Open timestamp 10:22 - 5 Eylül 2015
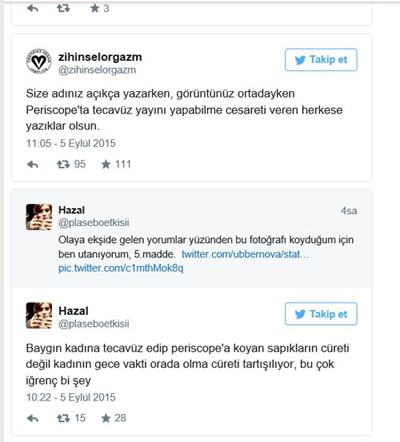This screenshot has width=400, height=442. [x=71, y=397]
